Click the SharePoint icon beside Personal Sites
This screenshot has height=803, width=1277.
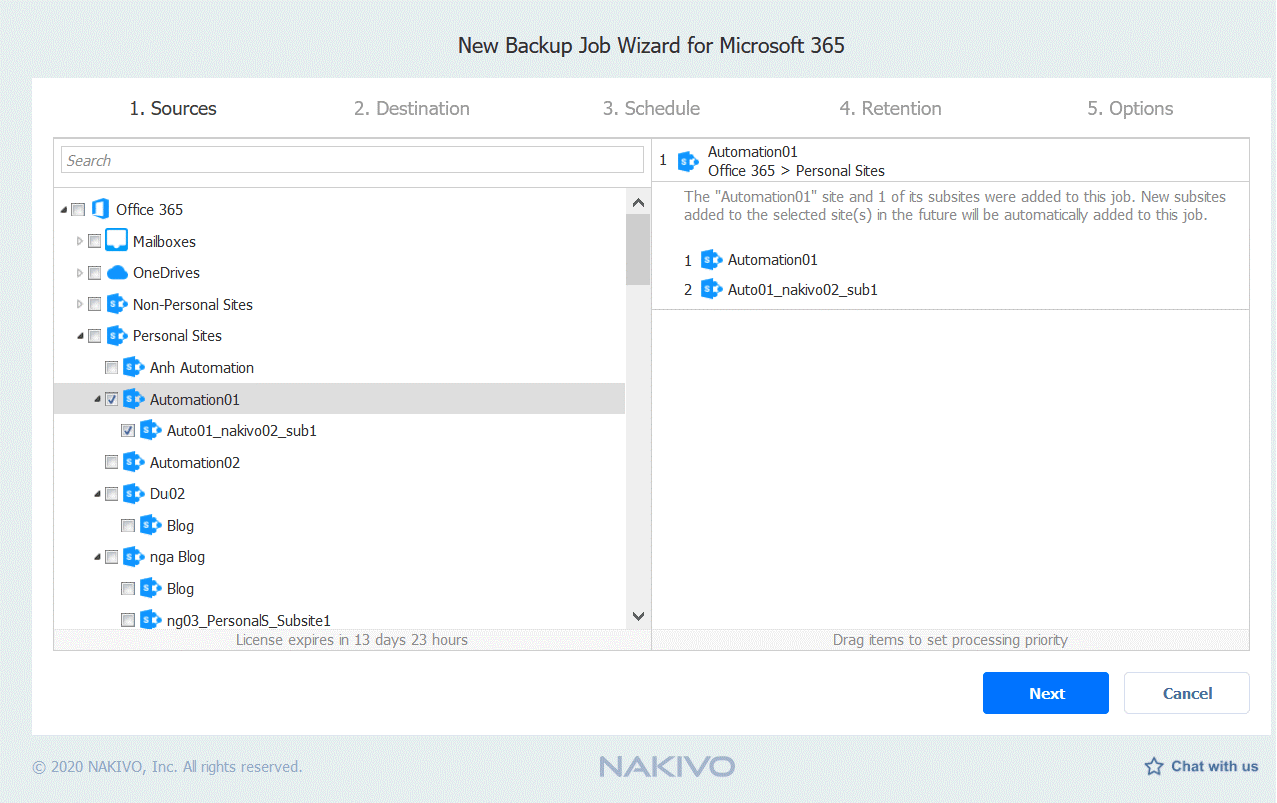click(117, 335)
